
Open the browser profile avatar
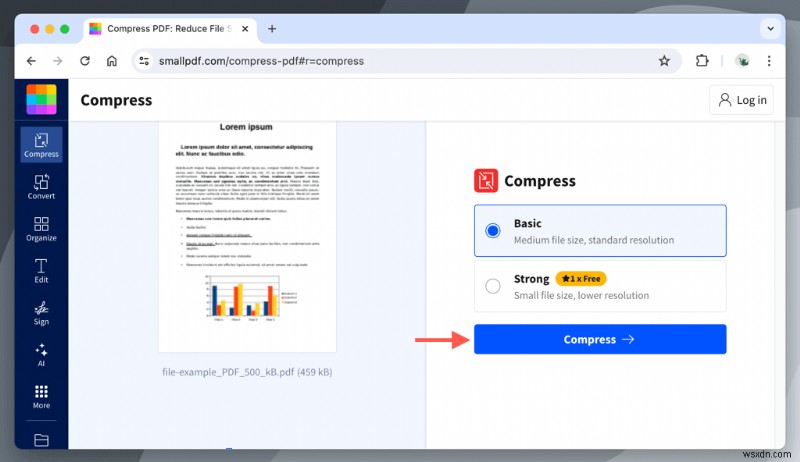pos(742,61)
